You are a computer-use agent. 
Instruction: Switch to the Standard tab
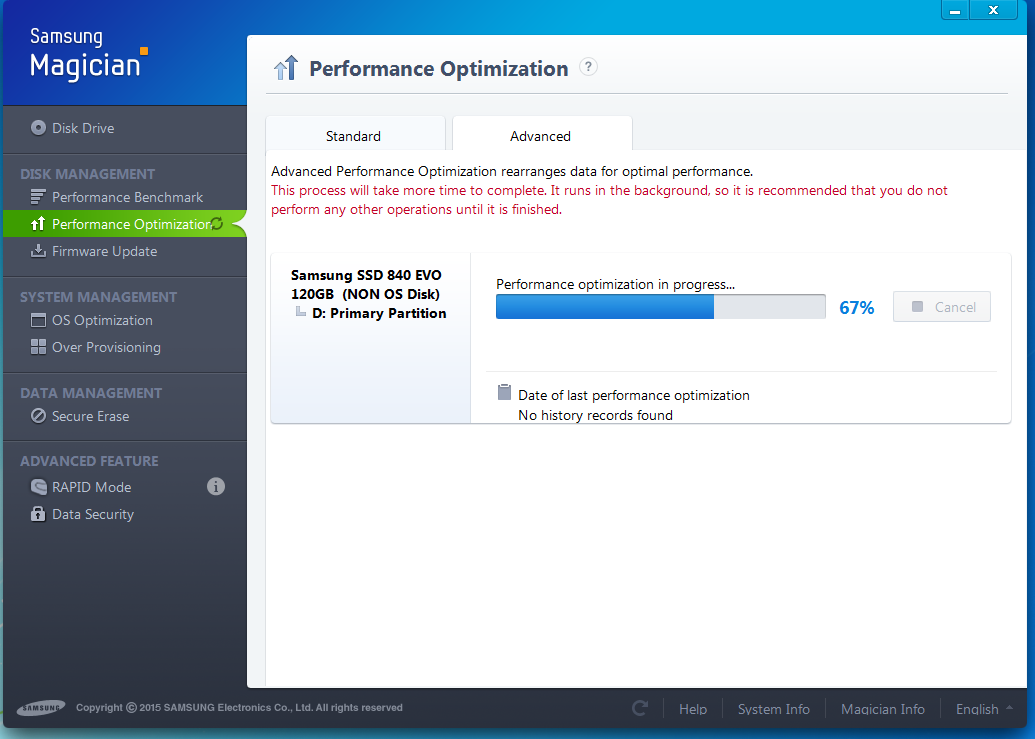355,135
